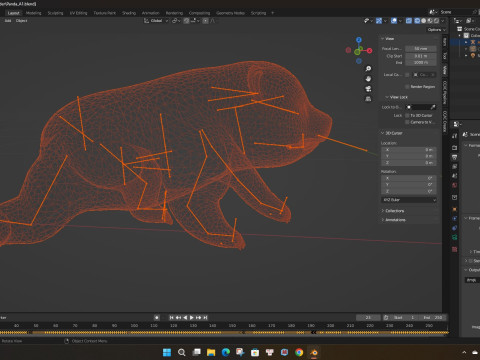Adjust 3D cursor Rotation Z field
Viewport: 480px width, 360px height.
(409, 191)
